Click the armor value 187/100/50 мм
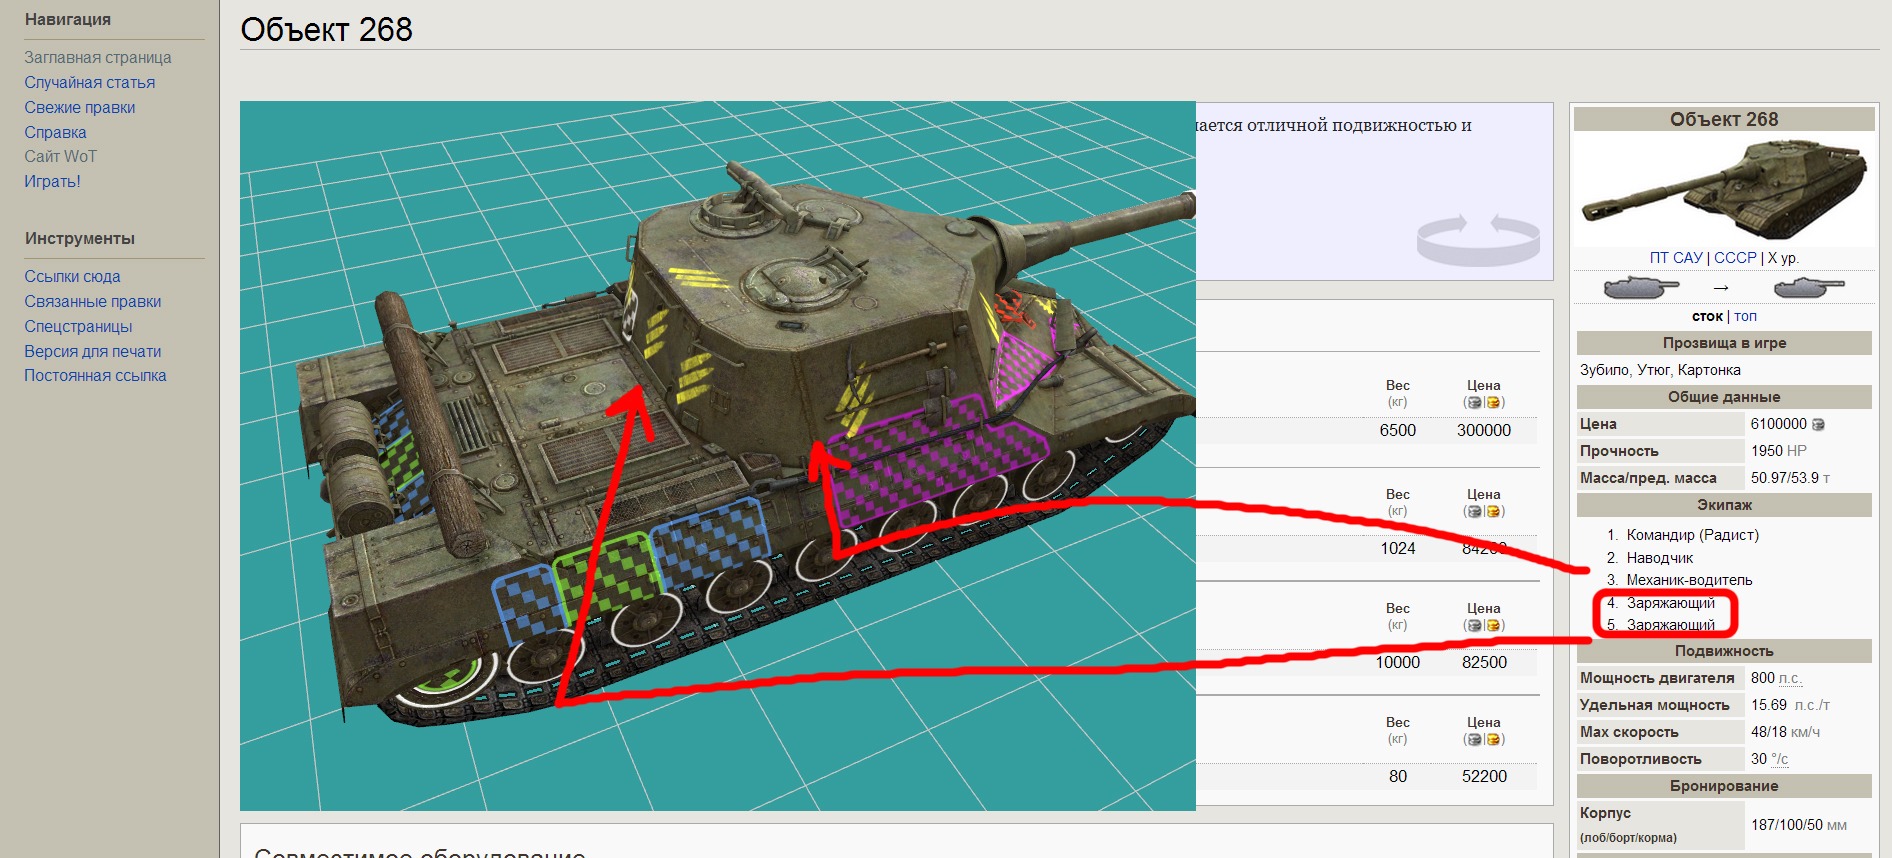This screenshot has width=1892, height=858. [1798, 825]
